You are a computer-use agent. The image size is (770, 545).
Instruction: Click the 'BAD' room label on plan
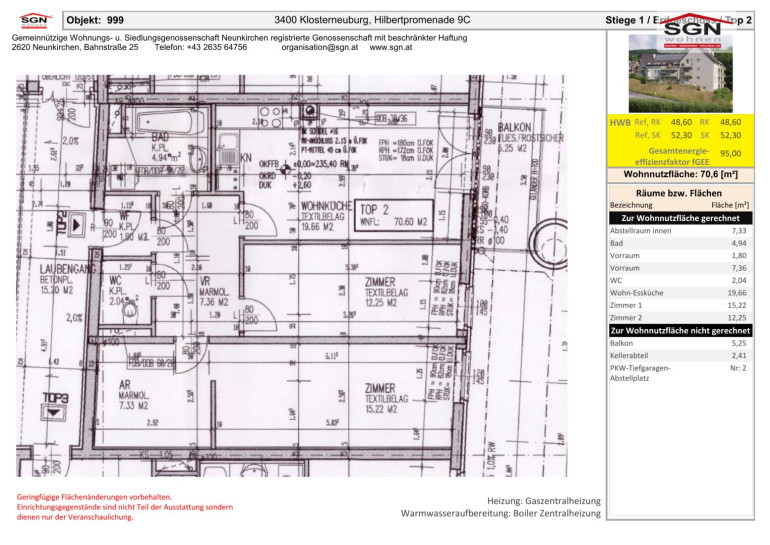(x=160, y=137)
